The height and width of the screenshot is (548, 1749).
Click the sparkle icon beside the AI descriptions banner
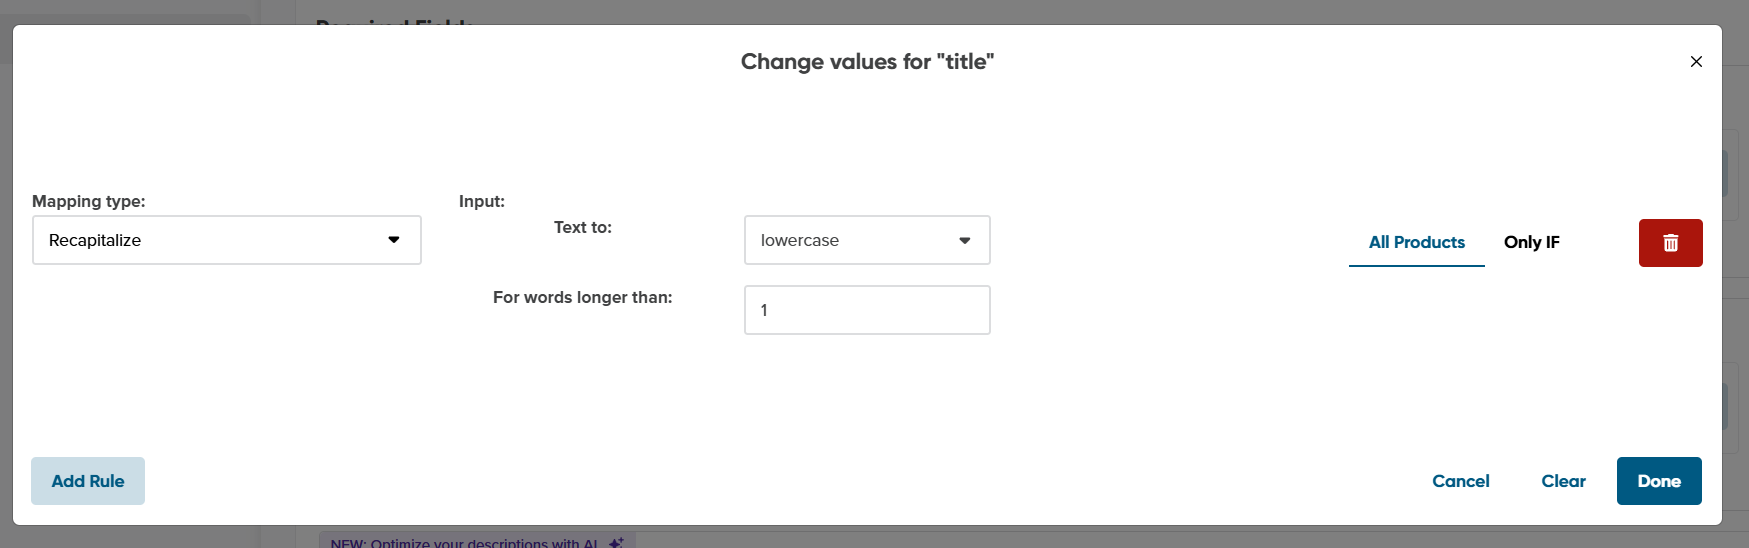click(x=616, y=542)
